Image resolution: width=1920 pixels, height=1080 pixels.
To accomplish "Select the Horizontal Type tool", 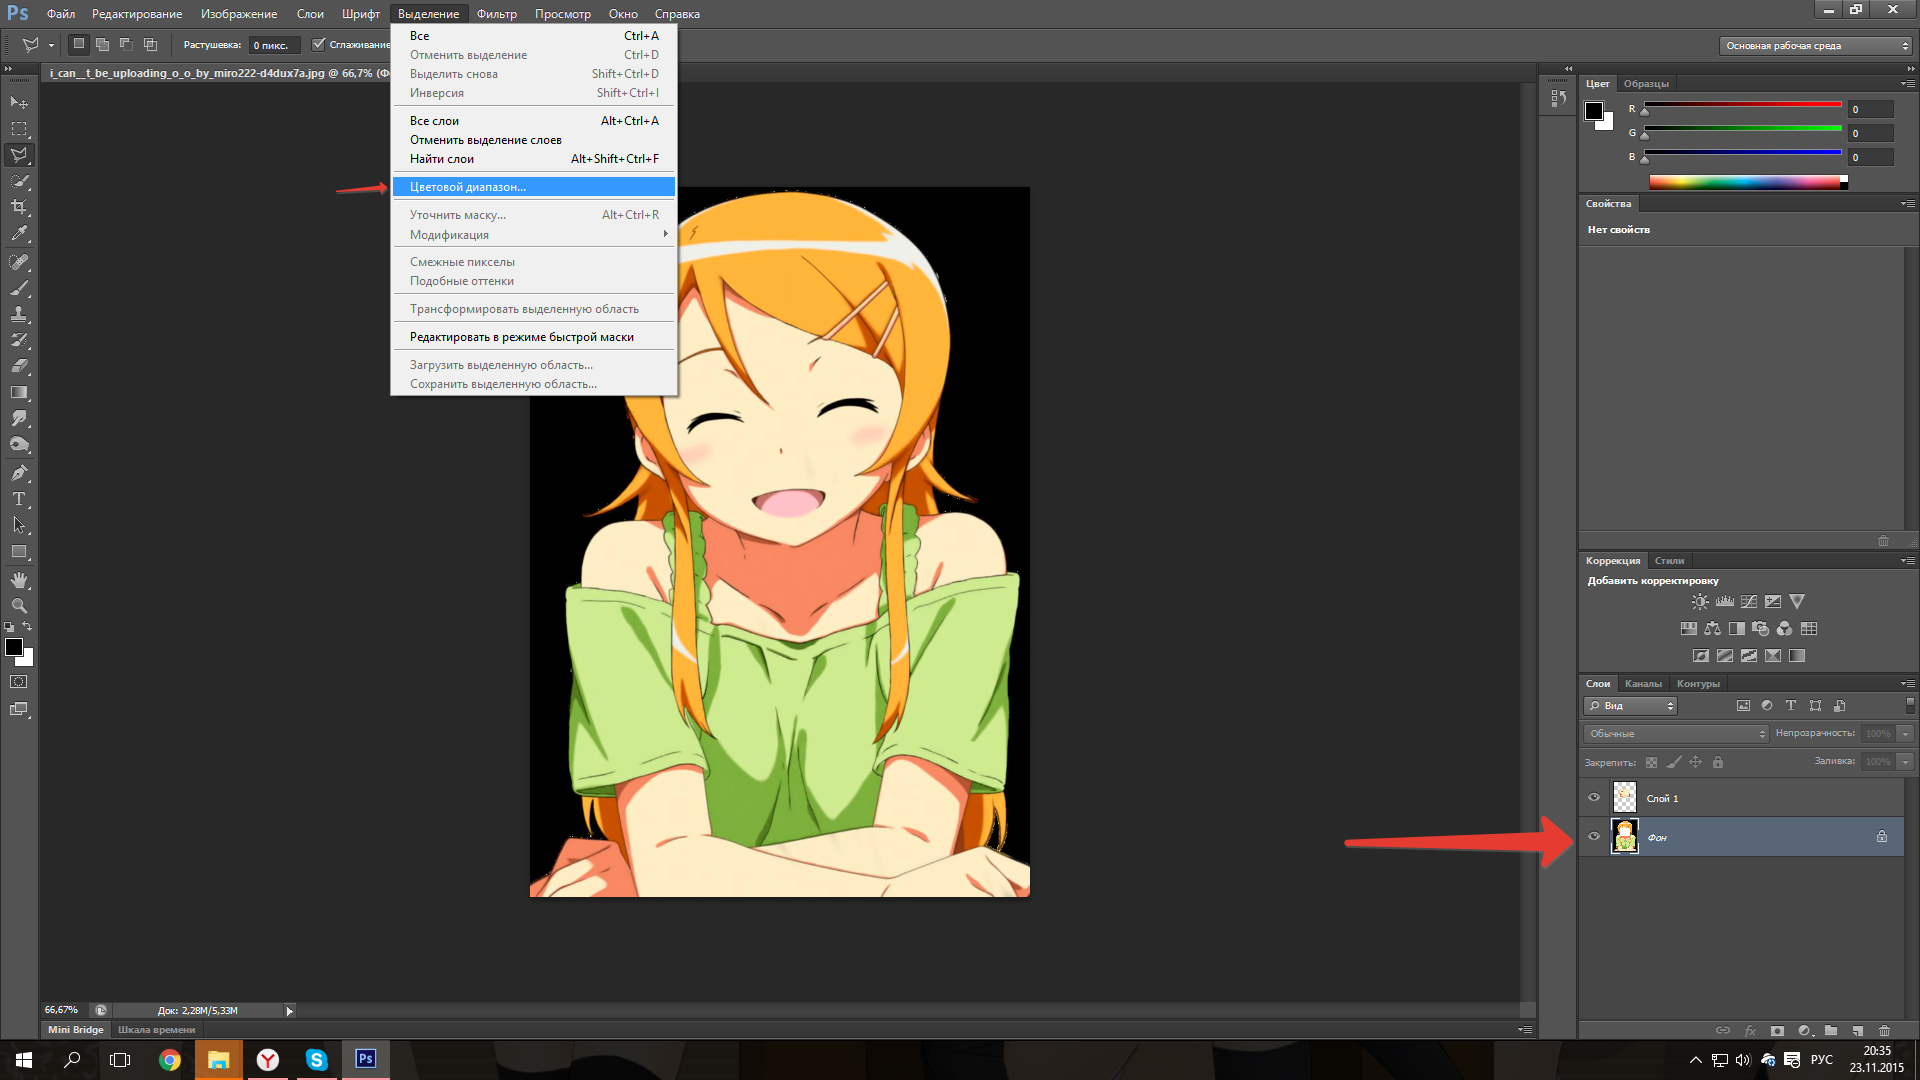I will 19,499.
